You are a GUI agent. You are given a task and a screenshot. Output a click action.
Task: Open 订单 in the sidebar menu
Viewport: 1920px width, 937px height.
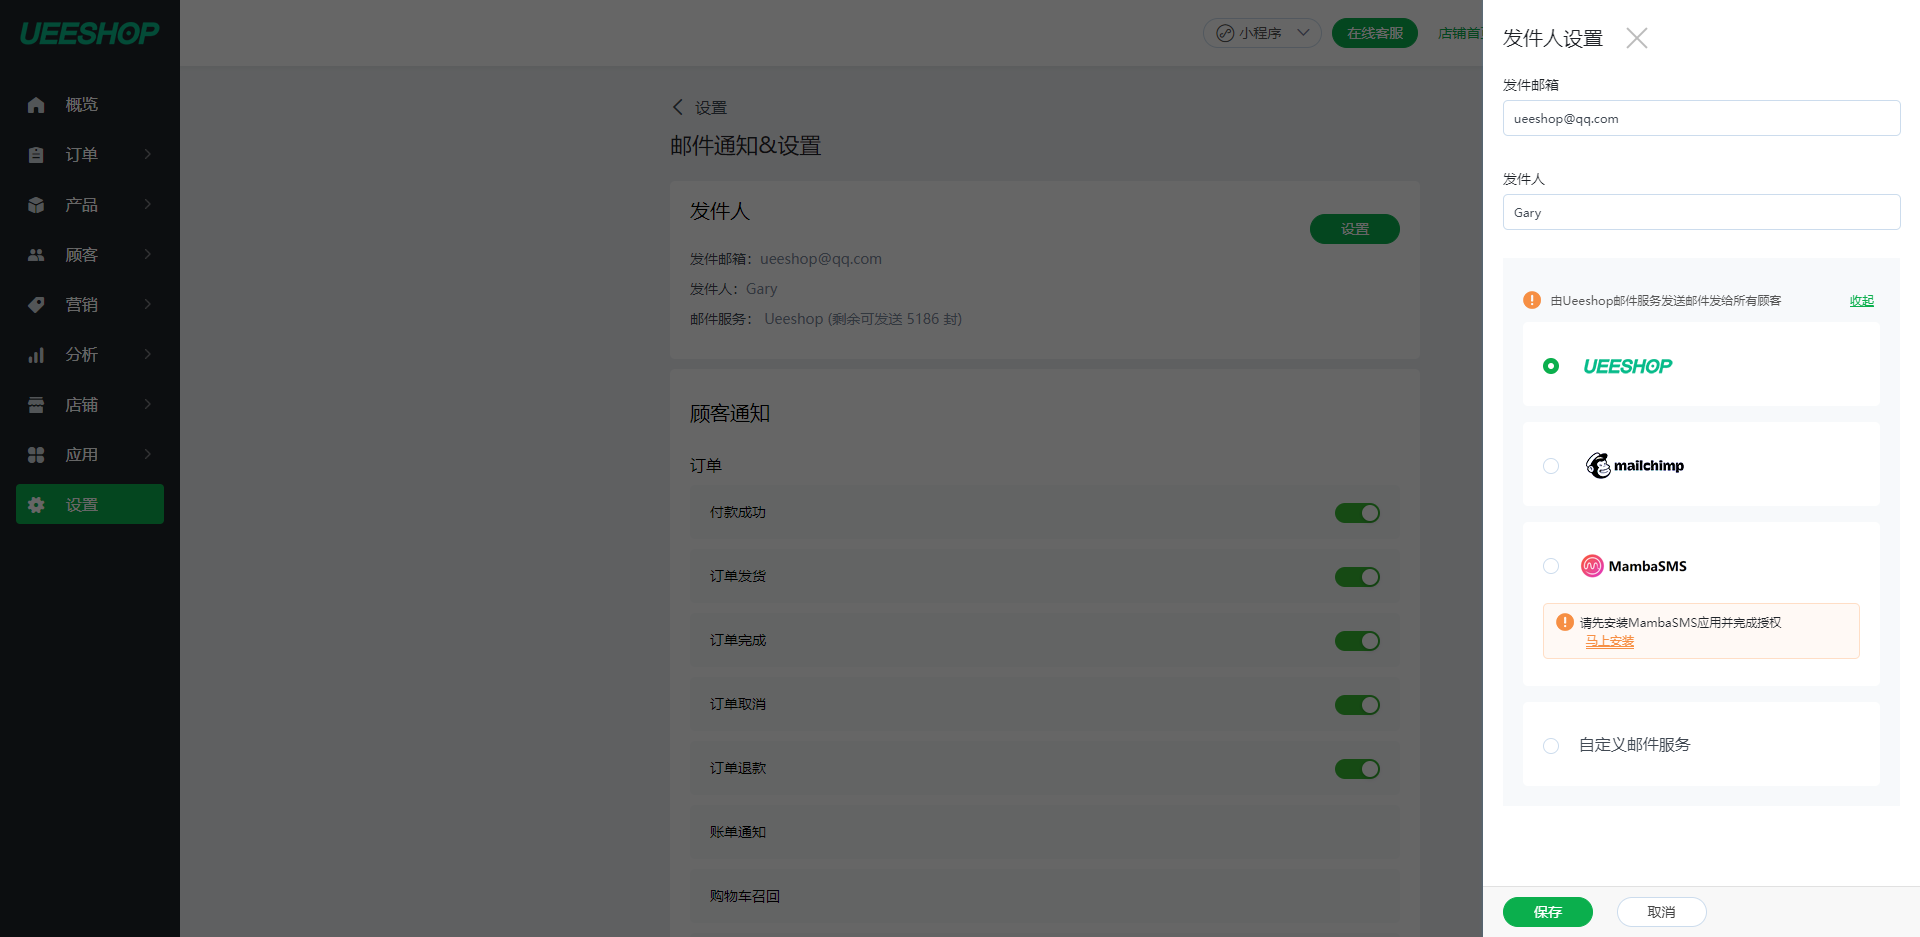82,155
